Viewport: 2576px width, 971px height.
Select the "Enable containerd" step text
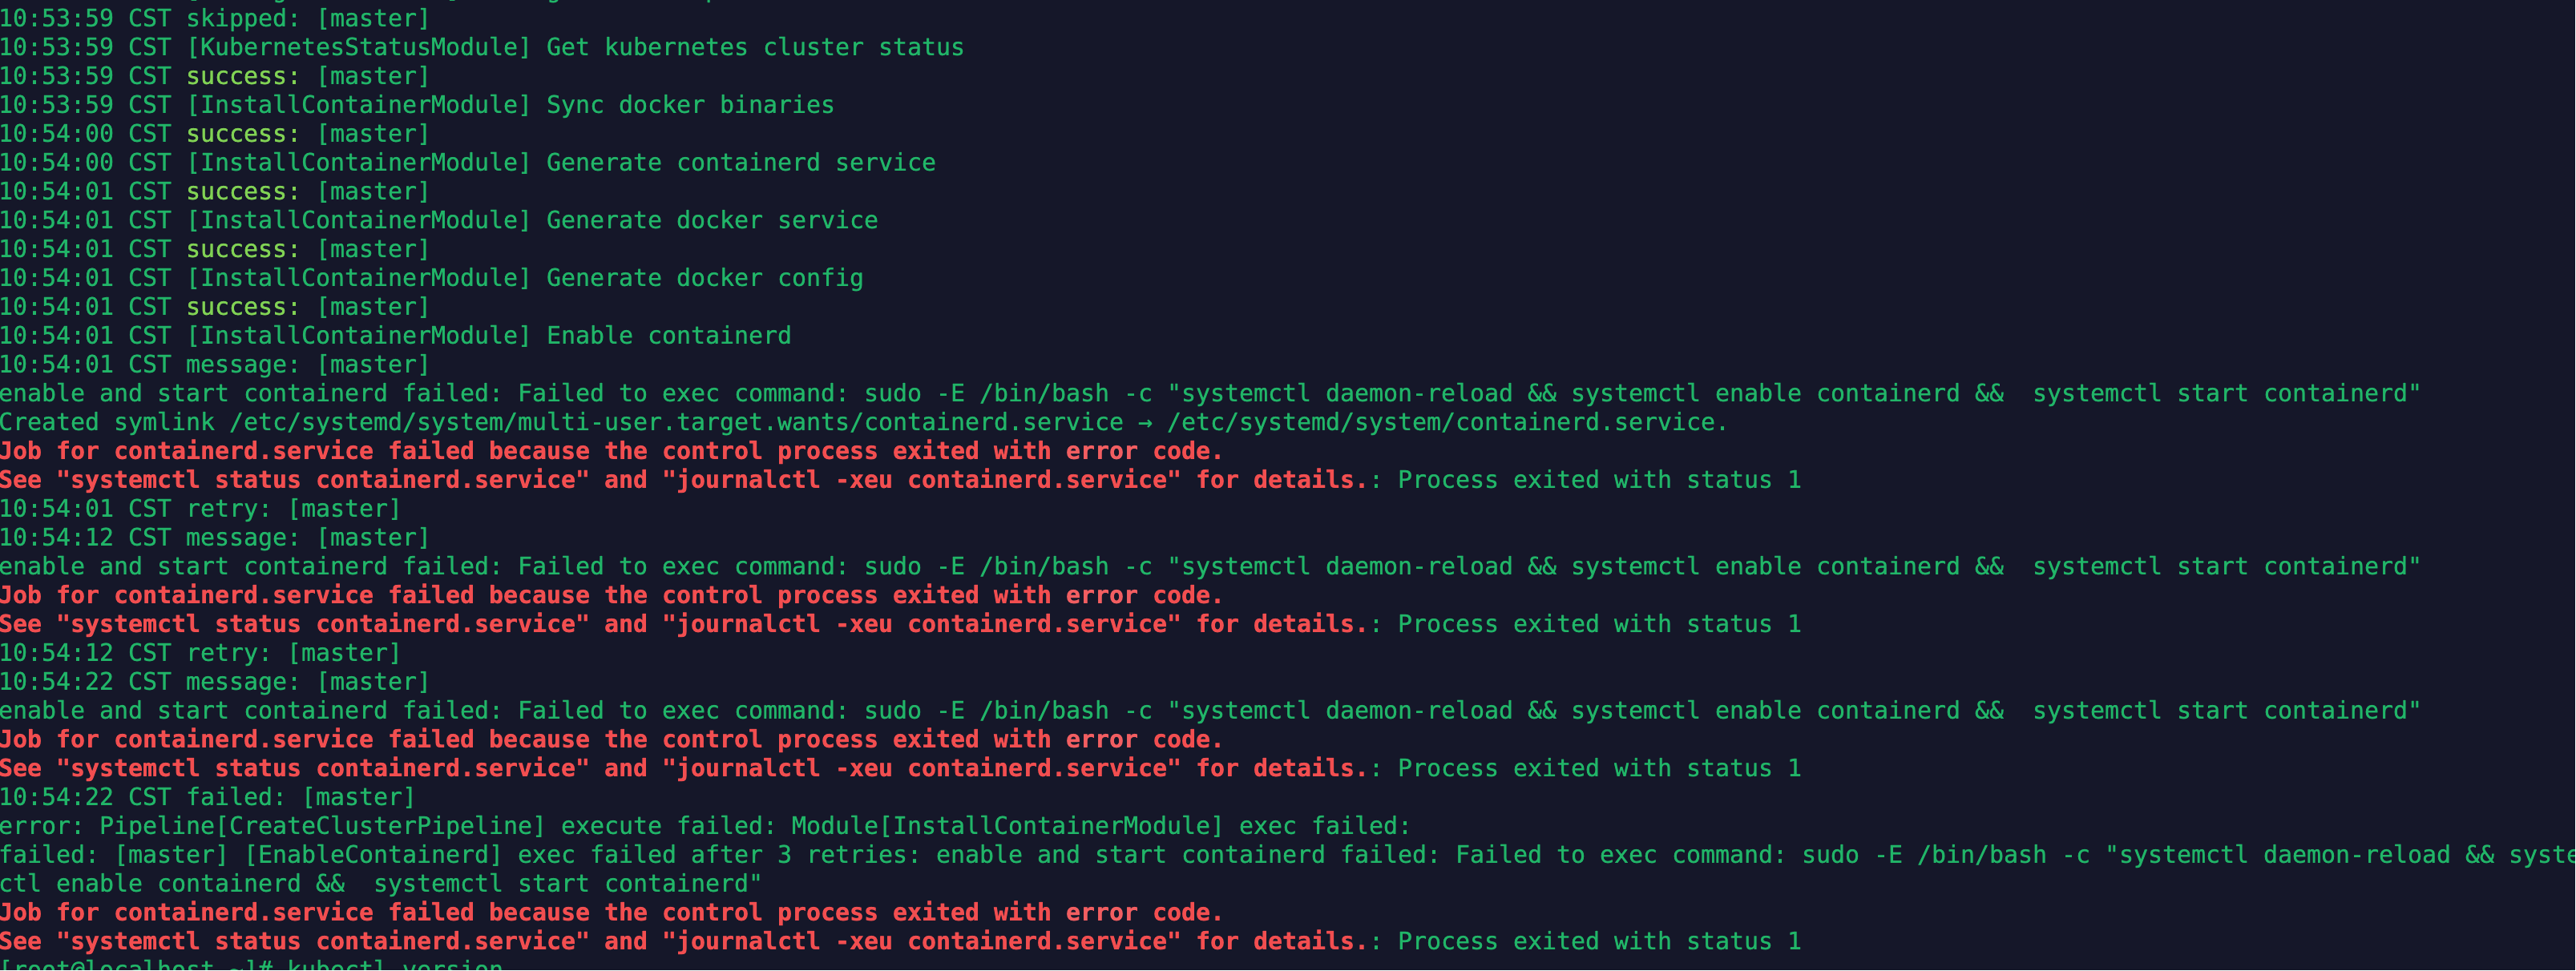(x=669, y=336)
